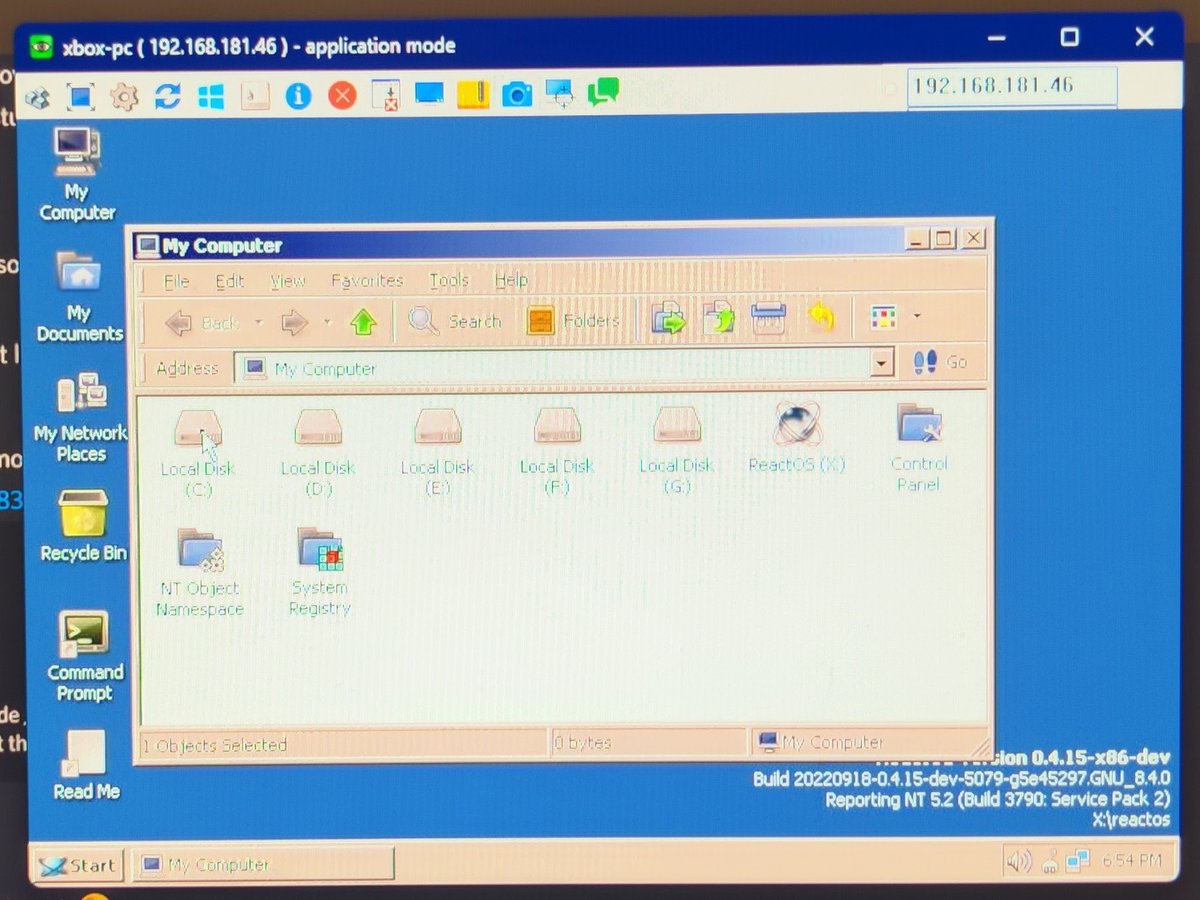Click the Go button
This screenshot has width=1200, height=900.
941,362
